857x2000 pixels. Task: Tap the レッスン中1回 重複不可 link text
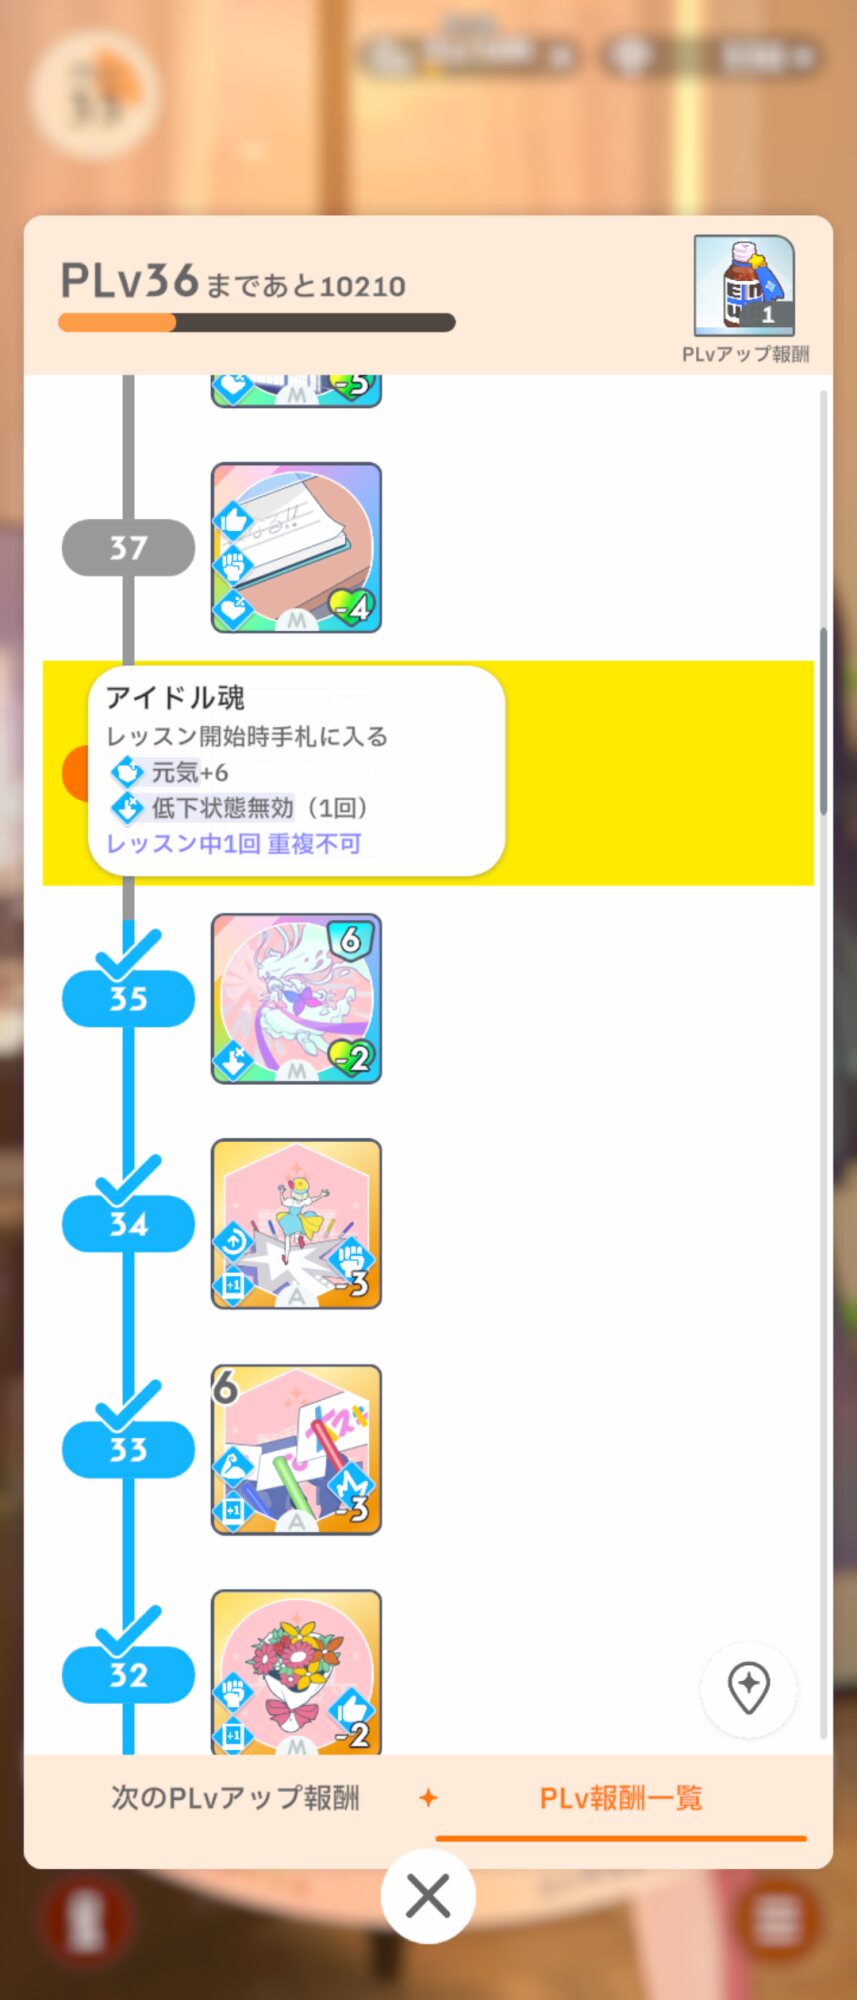point(234,844)
